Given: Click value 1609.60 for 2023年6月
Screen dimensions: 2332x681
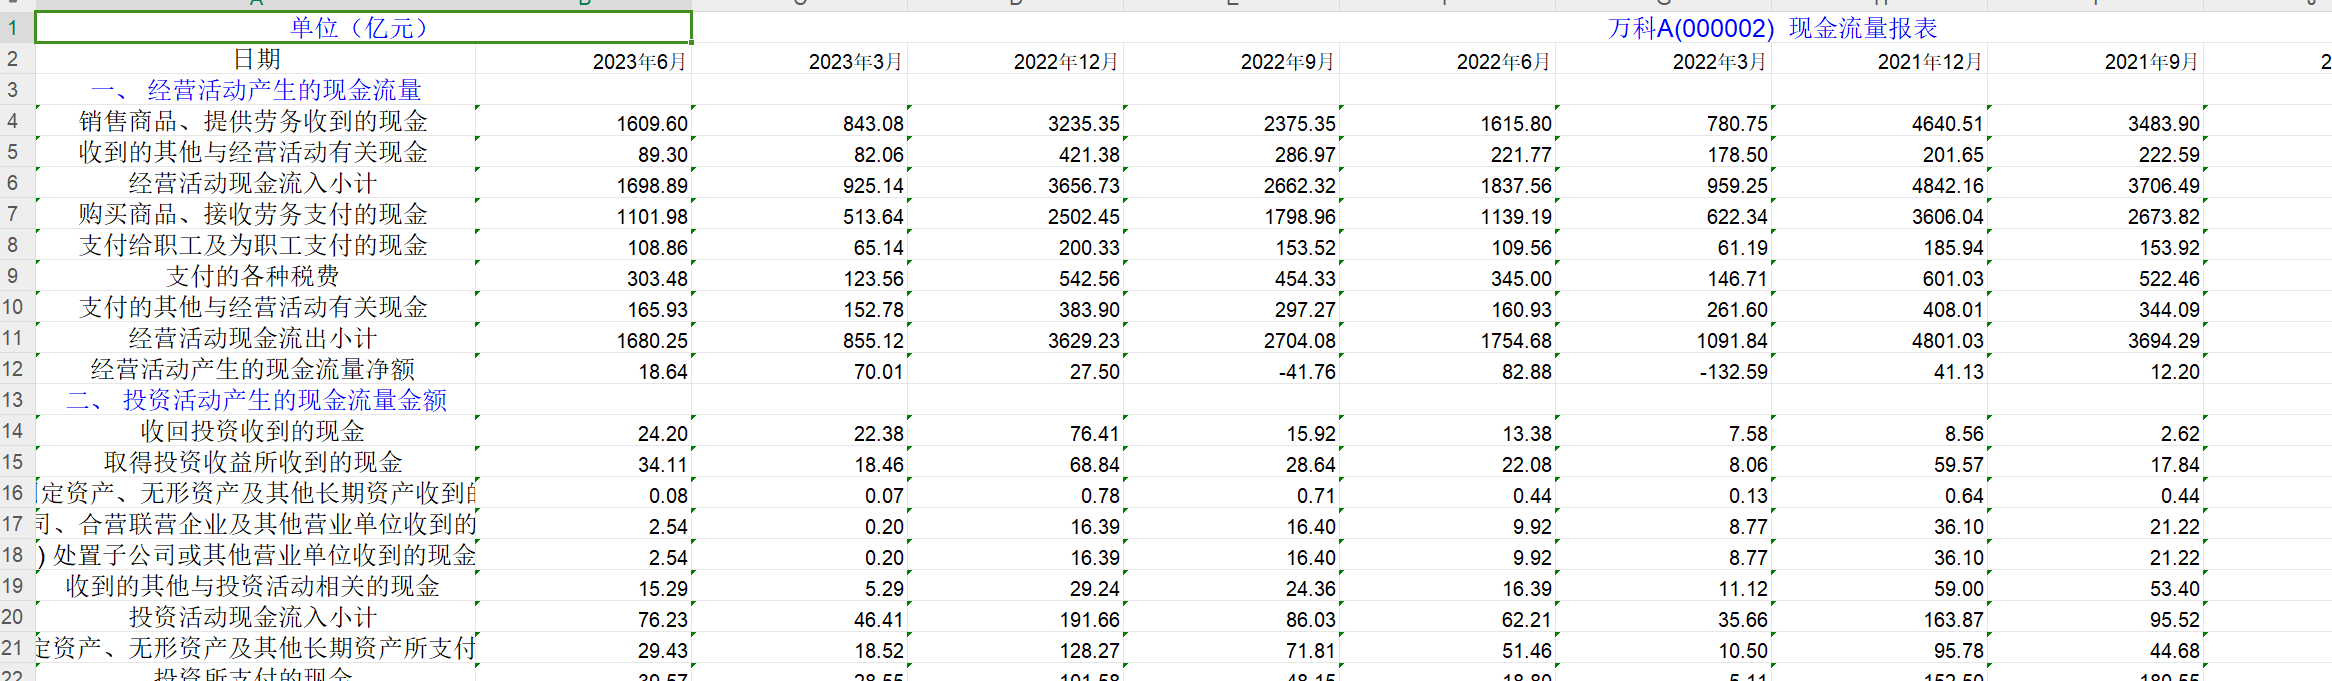Looking at the screenshot, I should [652, 124].
